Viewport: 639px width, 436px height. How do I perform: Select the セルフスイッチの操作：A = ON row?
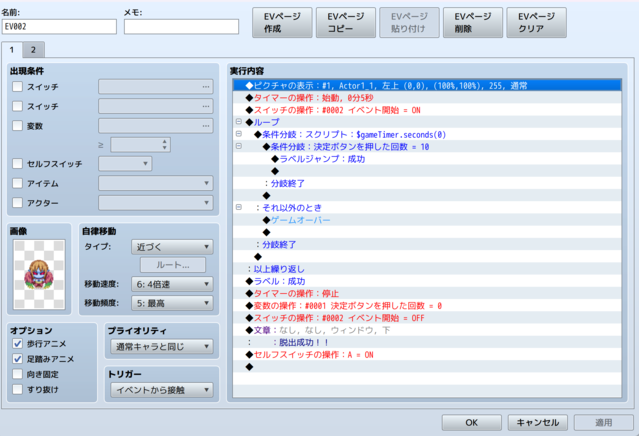click(427, 355)
